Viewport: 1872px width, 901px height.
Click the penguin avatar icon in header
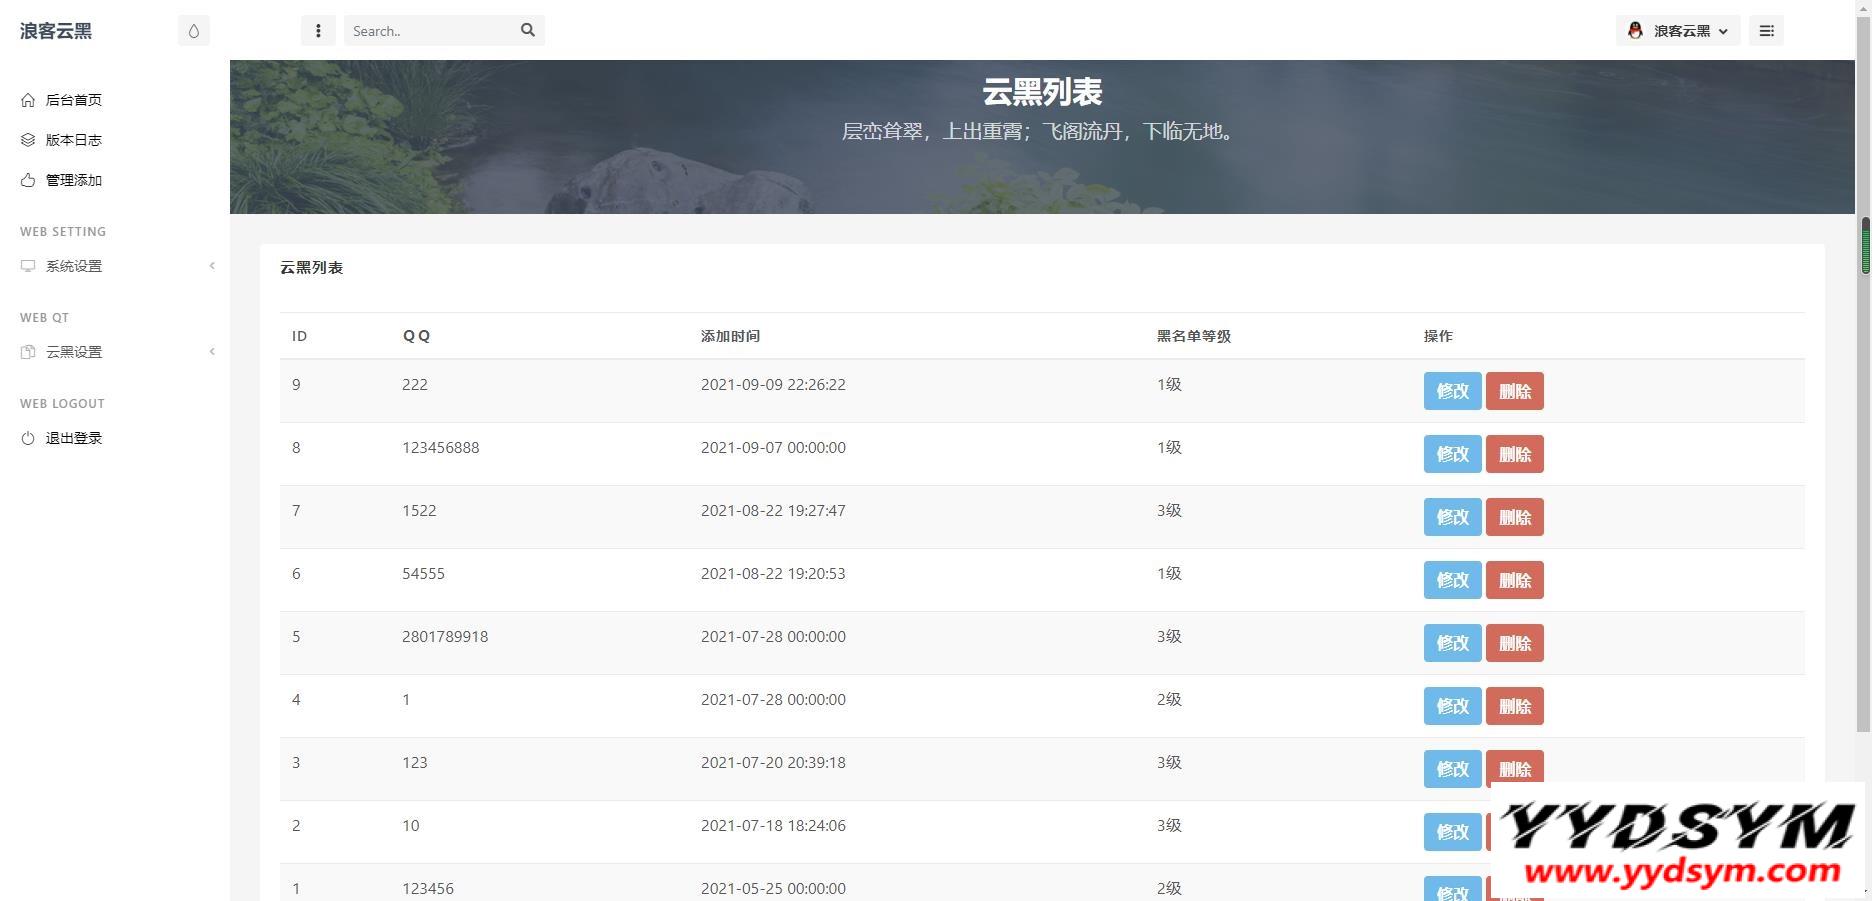point(1635,31)
